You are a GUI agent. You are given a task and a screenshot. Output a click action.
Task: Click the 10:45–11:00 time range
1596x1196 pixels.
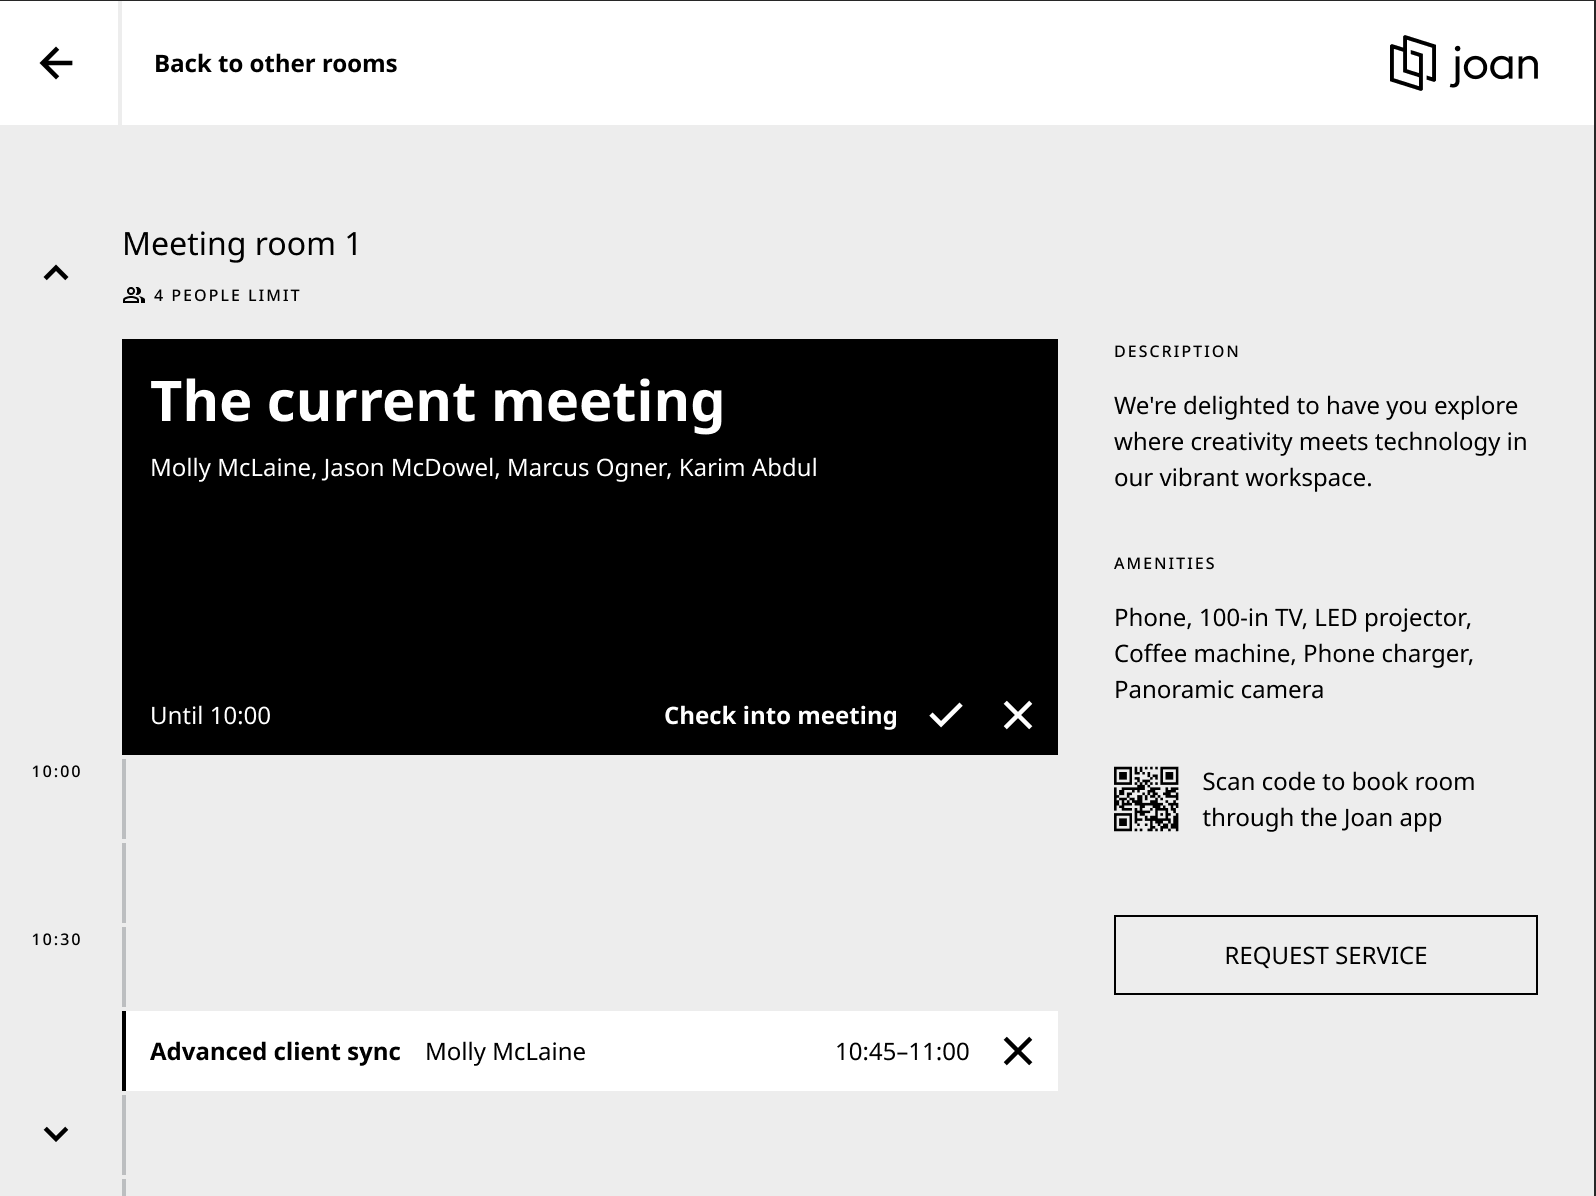coord(901,1051)
